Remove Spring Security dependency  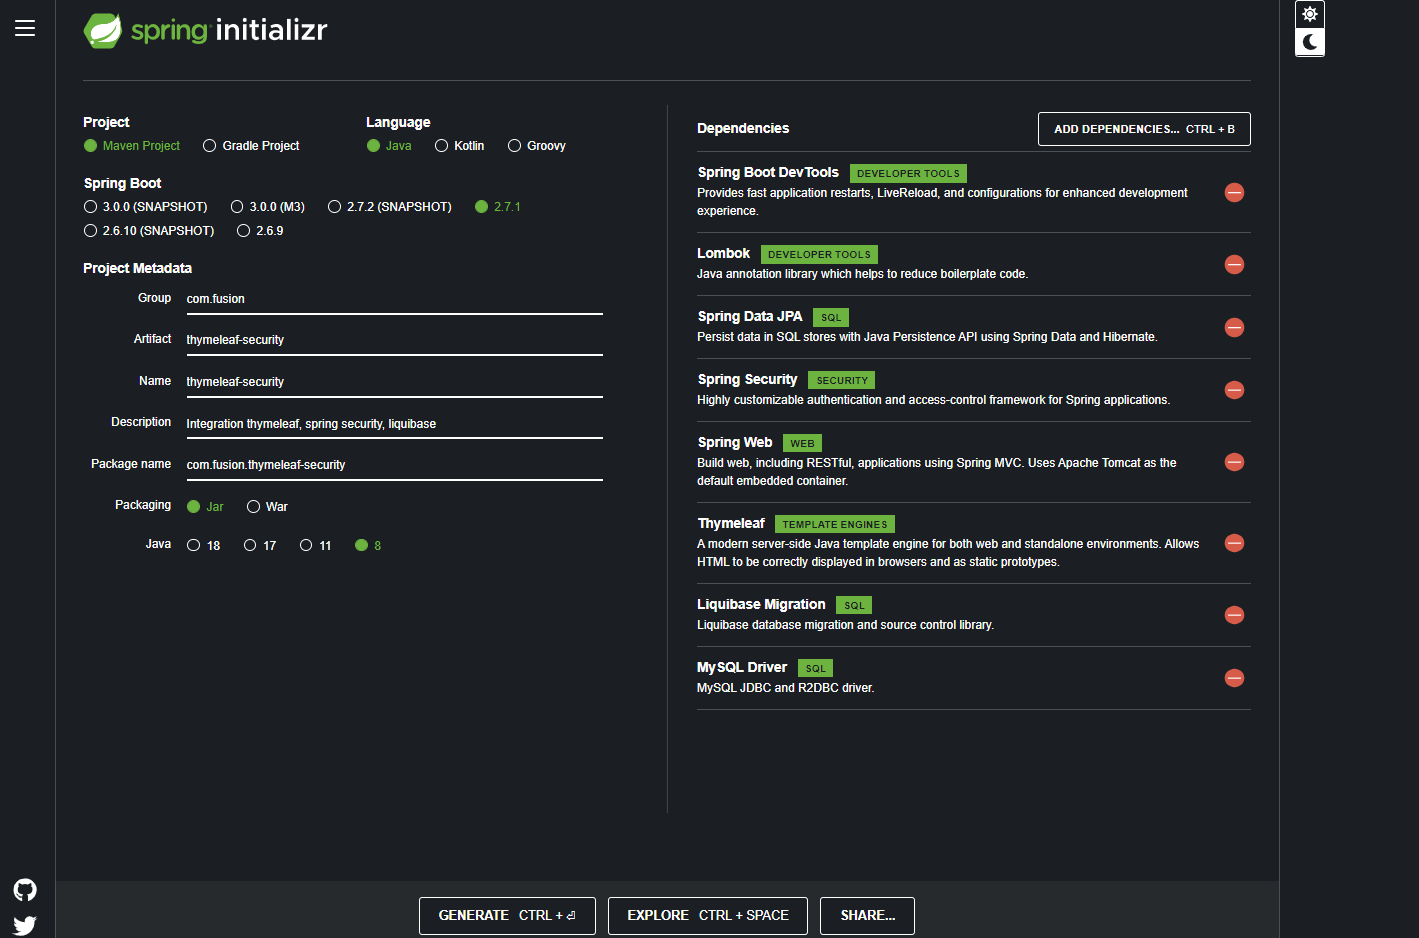(x=1234, y=390)
